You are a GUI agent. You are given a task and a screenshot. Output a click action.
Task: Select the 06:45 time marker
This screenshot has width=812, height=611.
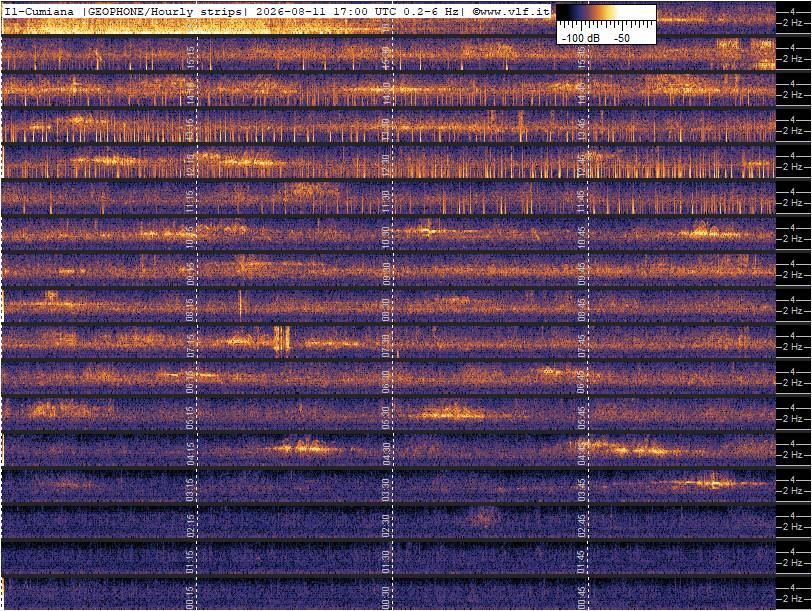[x=583, y=382]
